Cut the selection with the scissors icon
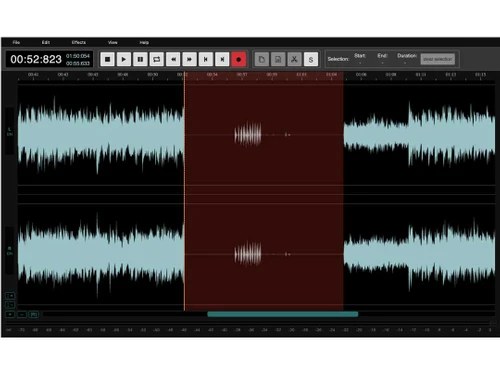This screenshot has height=375, width=500. coord(294,59)
